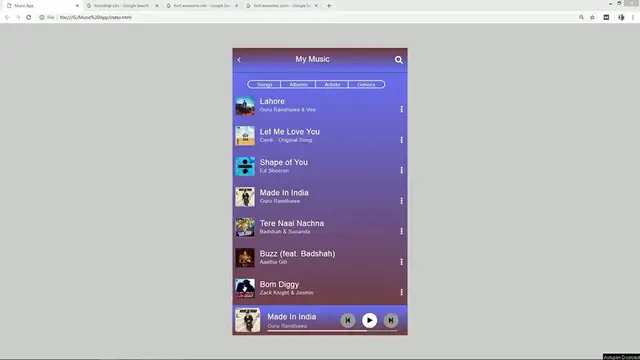The height and width of the screenshot is (360, 640).
Task: Go back in browser history
Action: click(x=7, y=18)
